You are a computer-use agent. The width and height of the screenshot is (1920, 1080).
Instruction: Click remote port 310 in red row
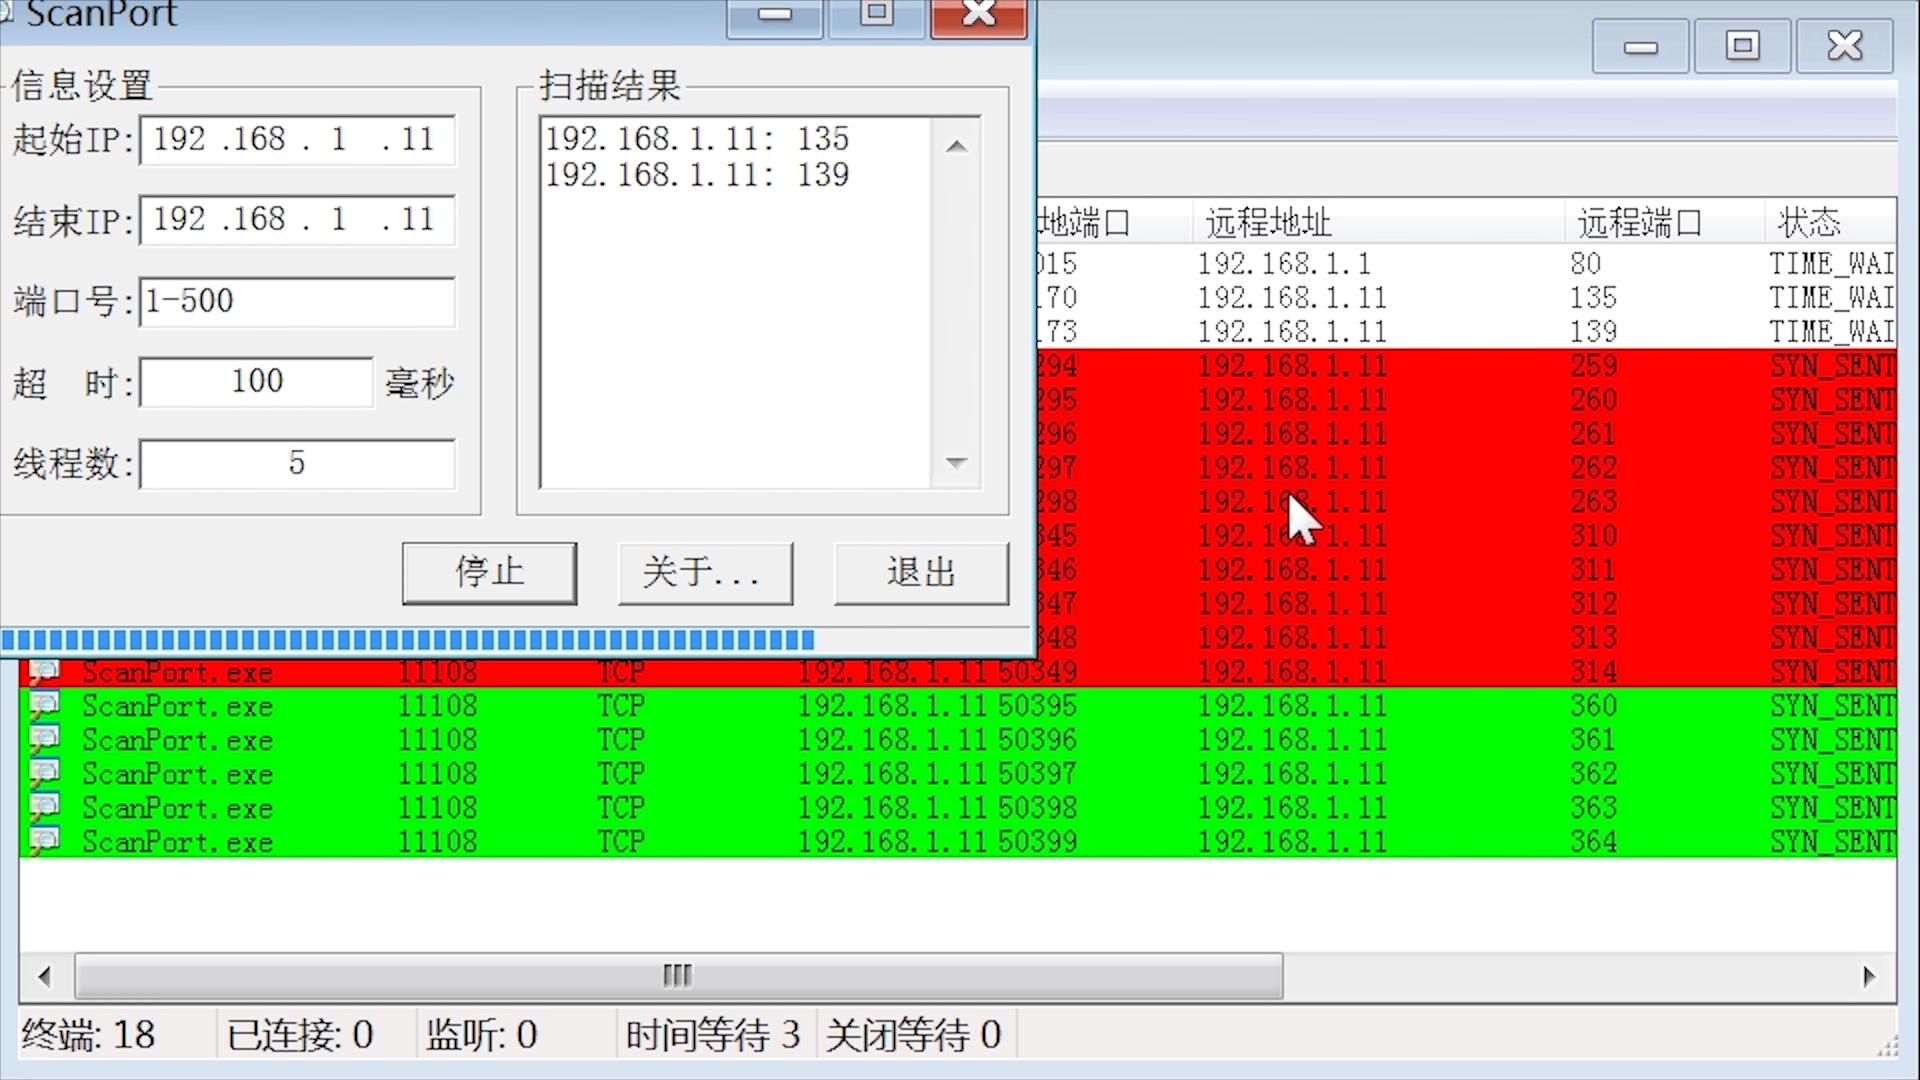coord(1593,536)
